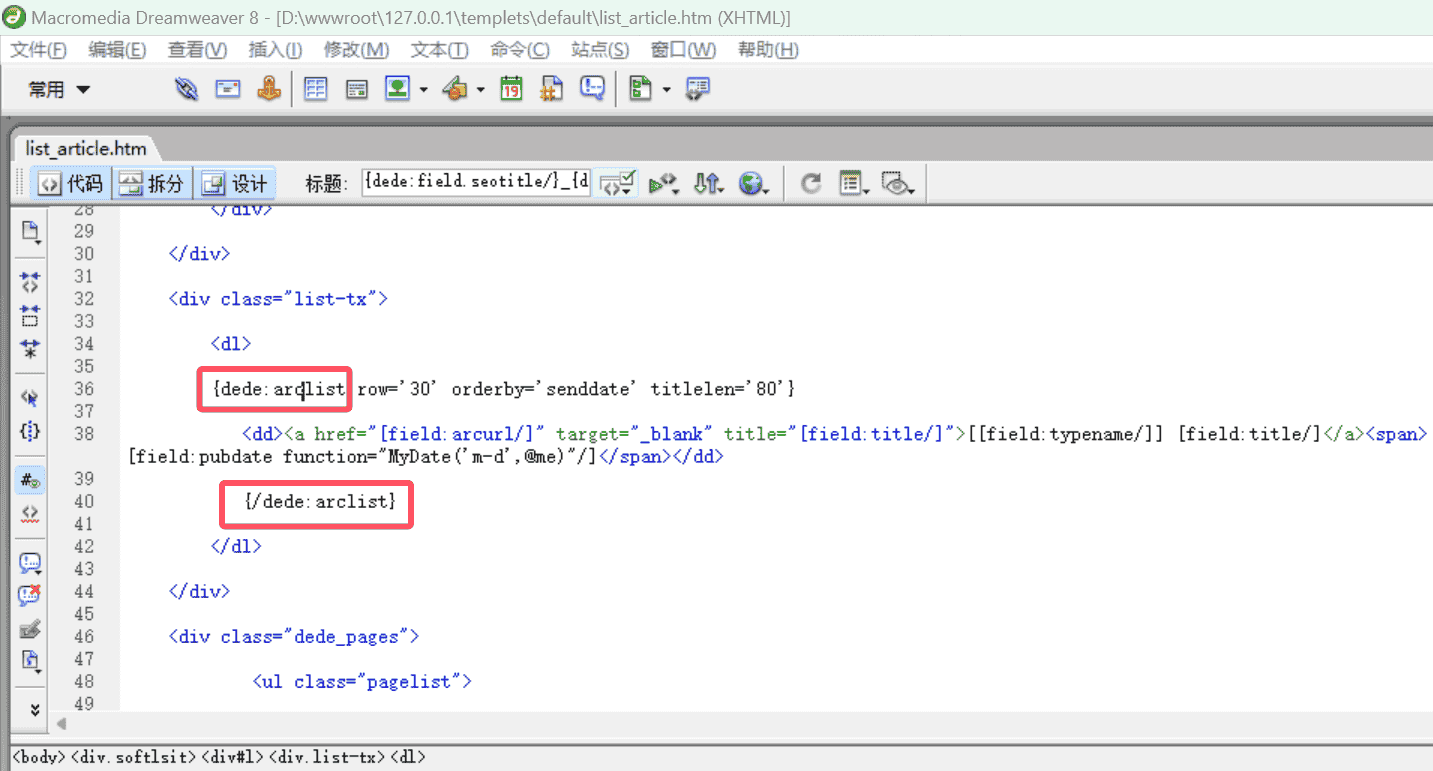Click the collapse full tag icon
This screenshot has height=771, width=1433.
click(x=30, y=283)
